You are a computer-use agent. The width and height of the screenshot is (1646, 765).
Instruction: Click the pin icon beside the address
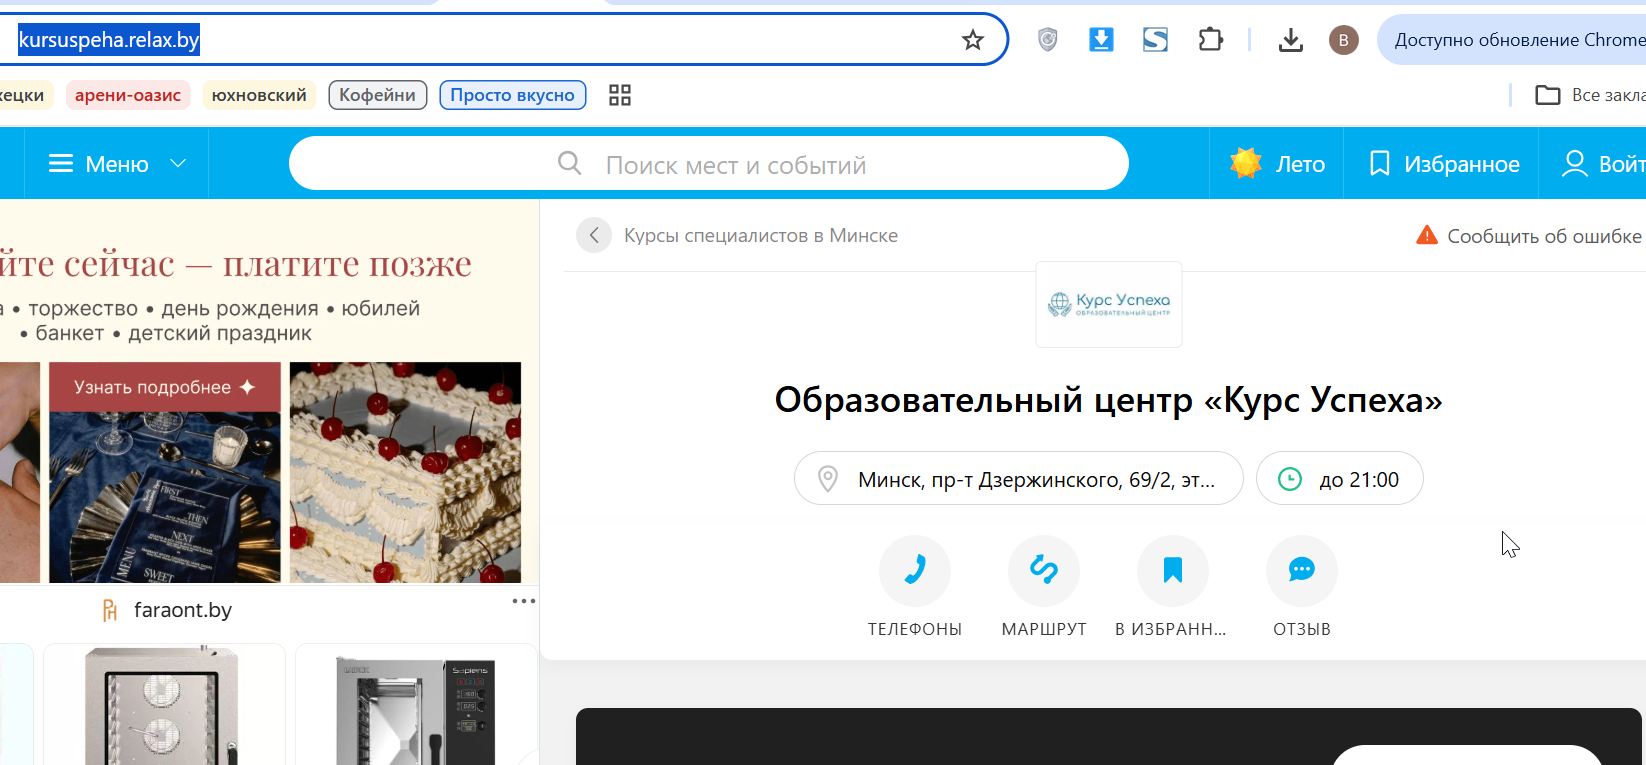pyautogui.click(x=828, y=479)
